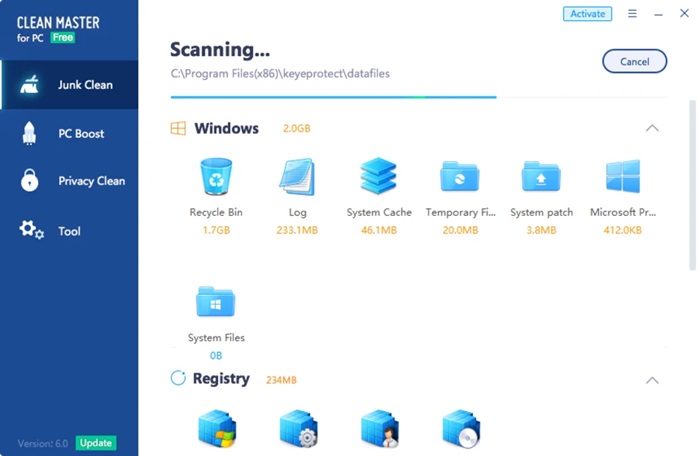
Task: Click the Registry icon with disc
Action: 460,428
